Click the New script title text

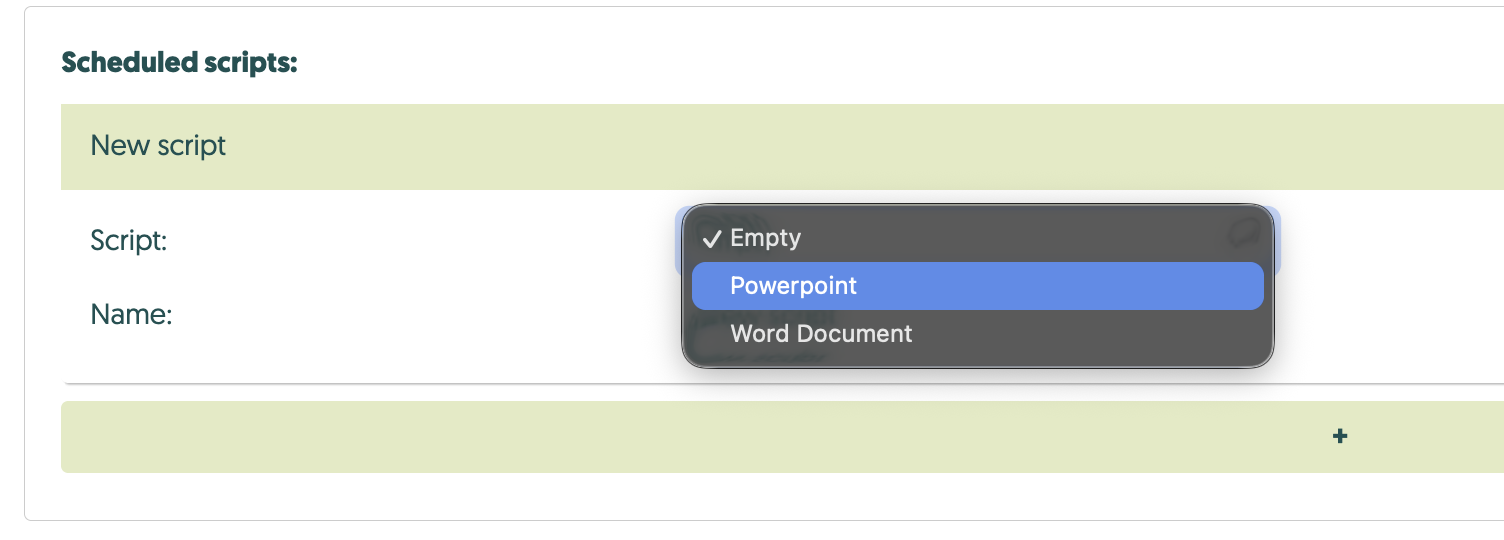pyautogui.click(x=158, y=146)
